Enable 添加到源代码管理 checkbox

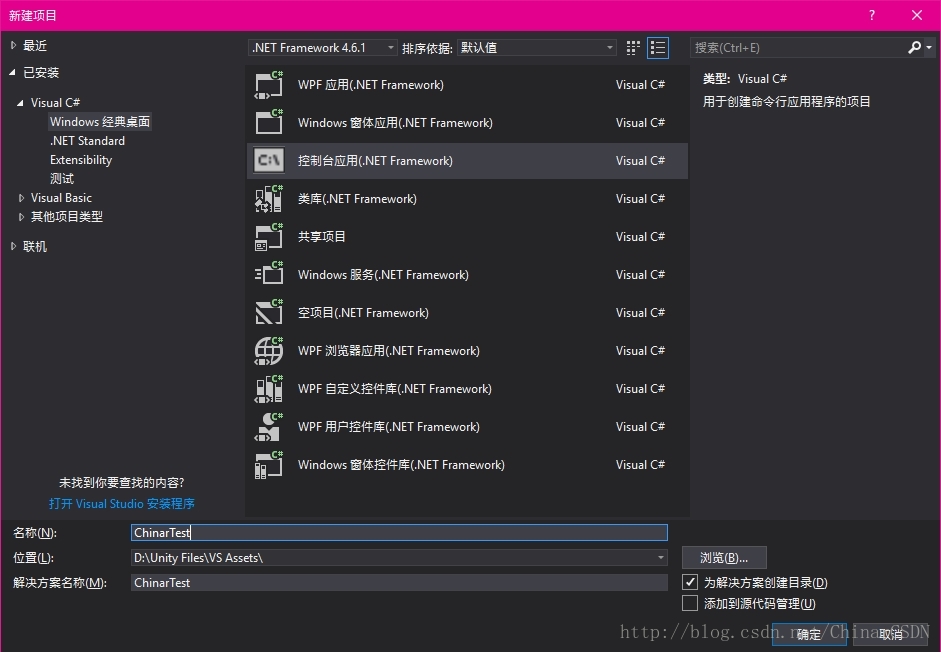click(690, 603)
